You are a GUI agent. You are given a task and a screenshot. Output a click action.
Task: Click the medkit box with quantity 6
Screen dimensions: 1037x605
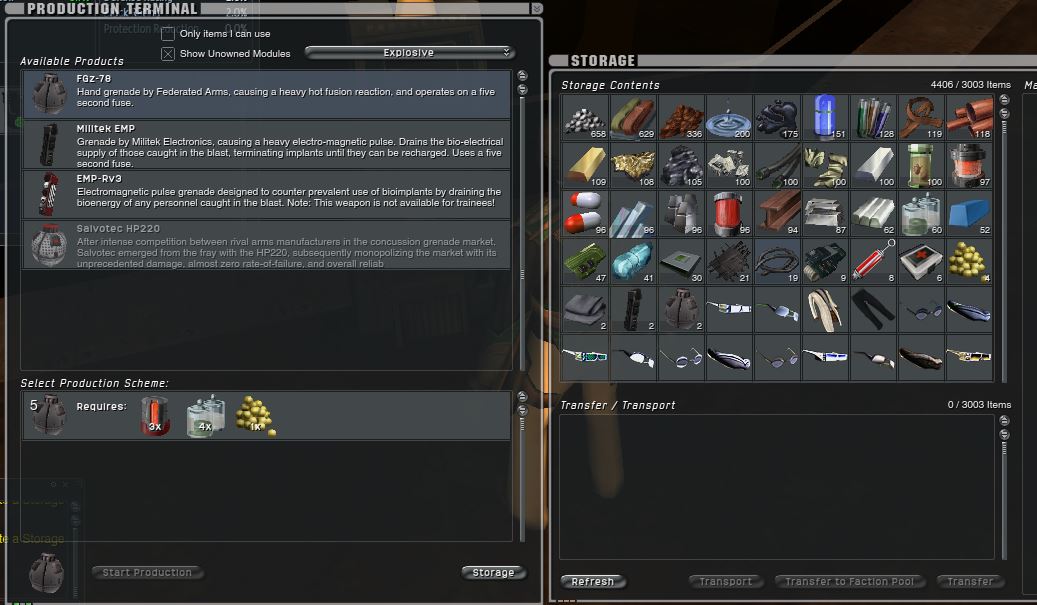coord(921,261)
